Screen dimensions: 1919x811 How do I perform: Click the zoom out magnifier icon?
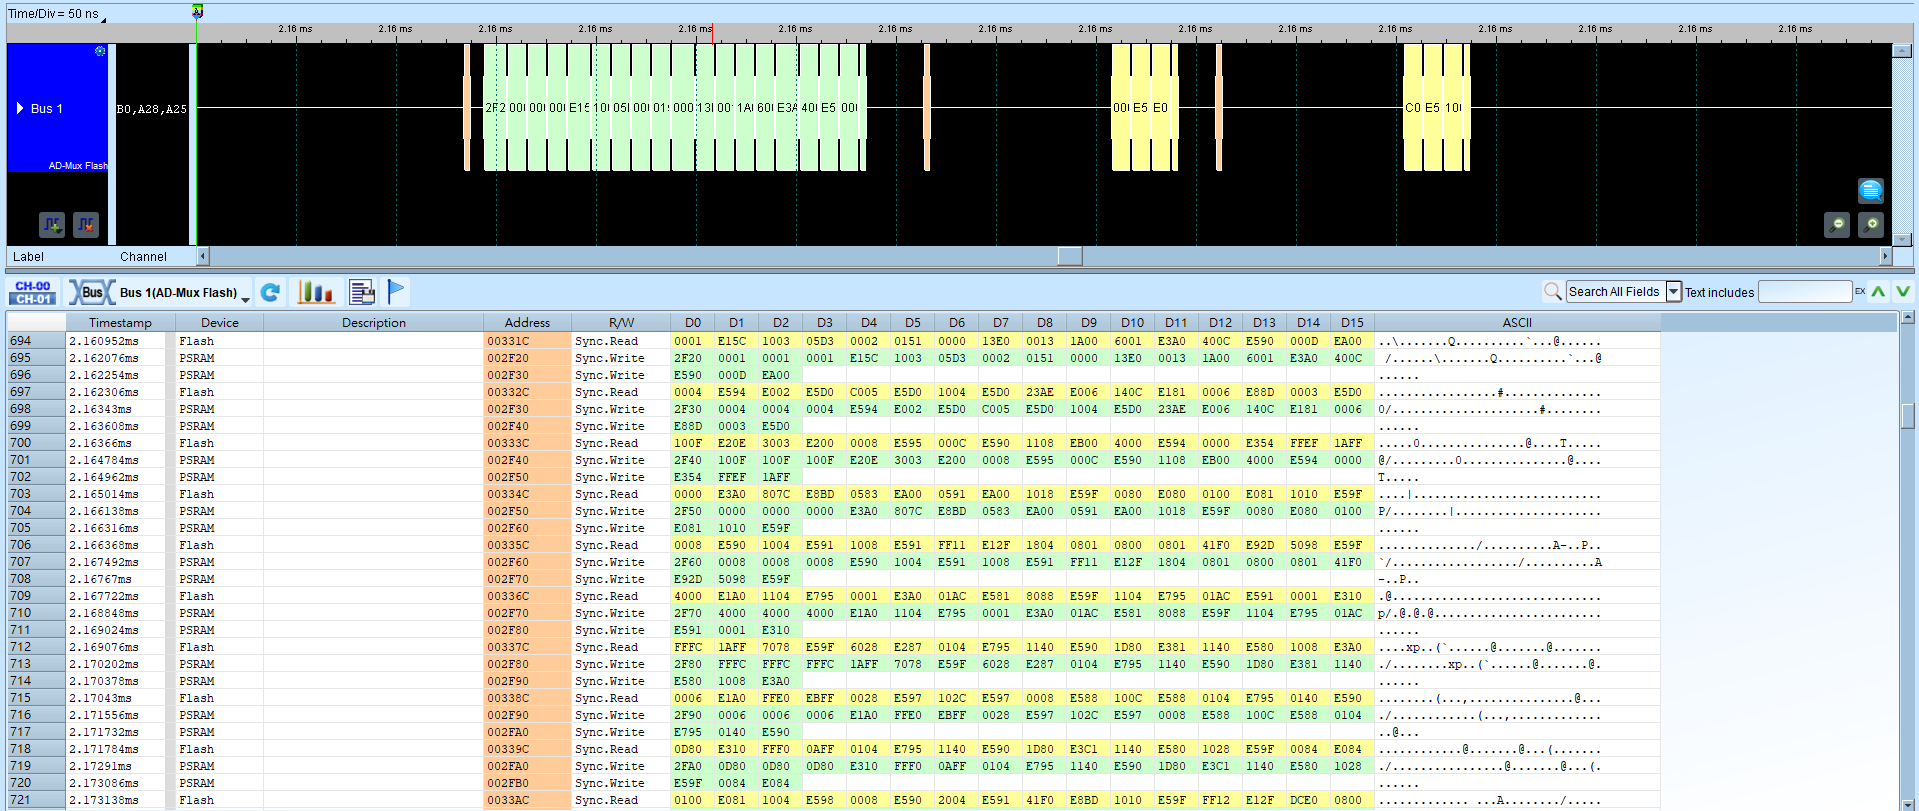tap(1836, 225)
